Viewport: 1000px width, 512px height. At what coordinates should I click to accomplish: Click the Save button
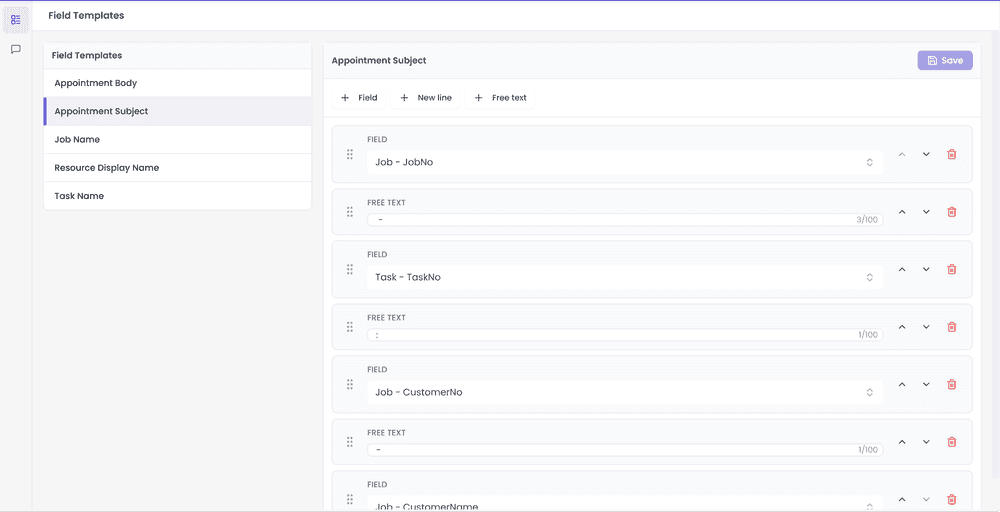pos(945,61)
